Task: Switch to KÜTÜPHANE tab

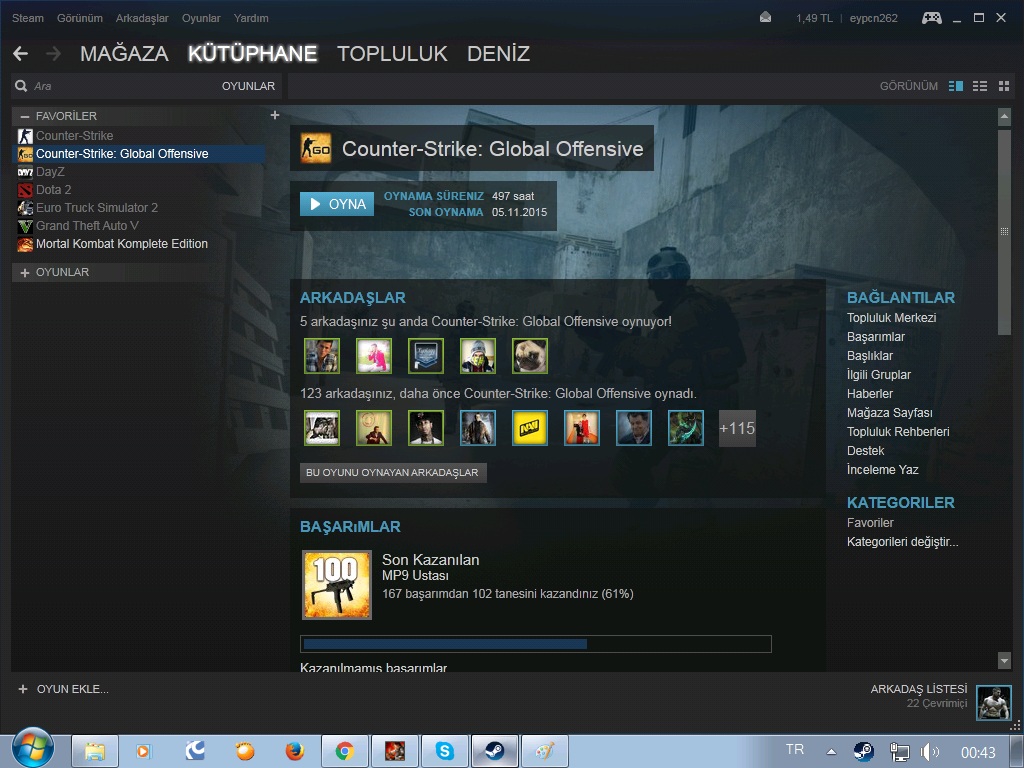Action: click(253, 54)
